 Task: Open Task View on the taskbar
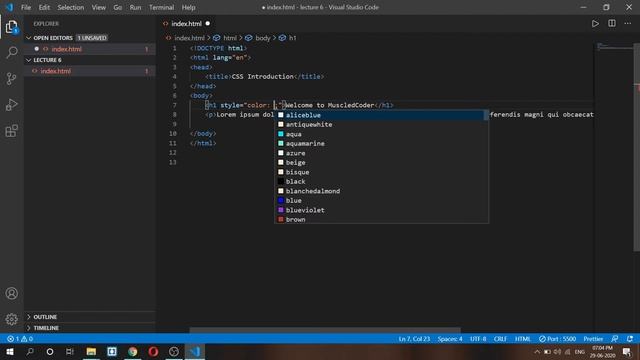tap(70, 351)
